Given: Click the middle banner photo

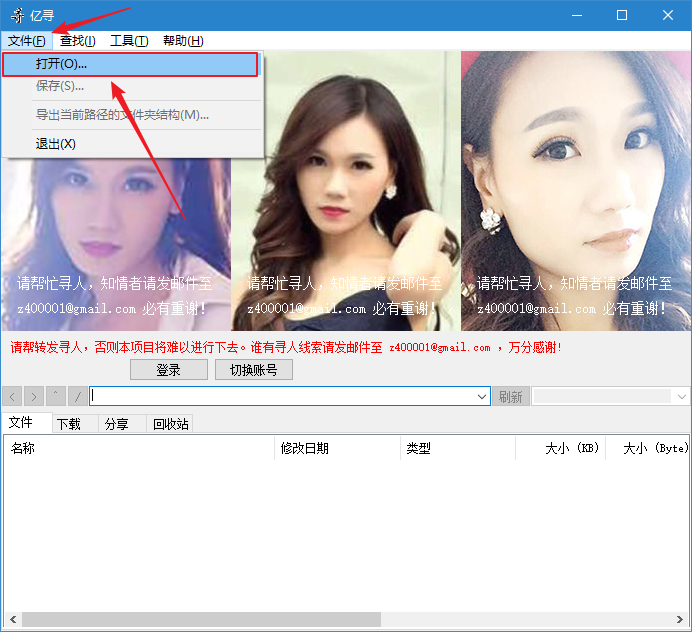Looking at the screenshot, I should pos(346,191).
